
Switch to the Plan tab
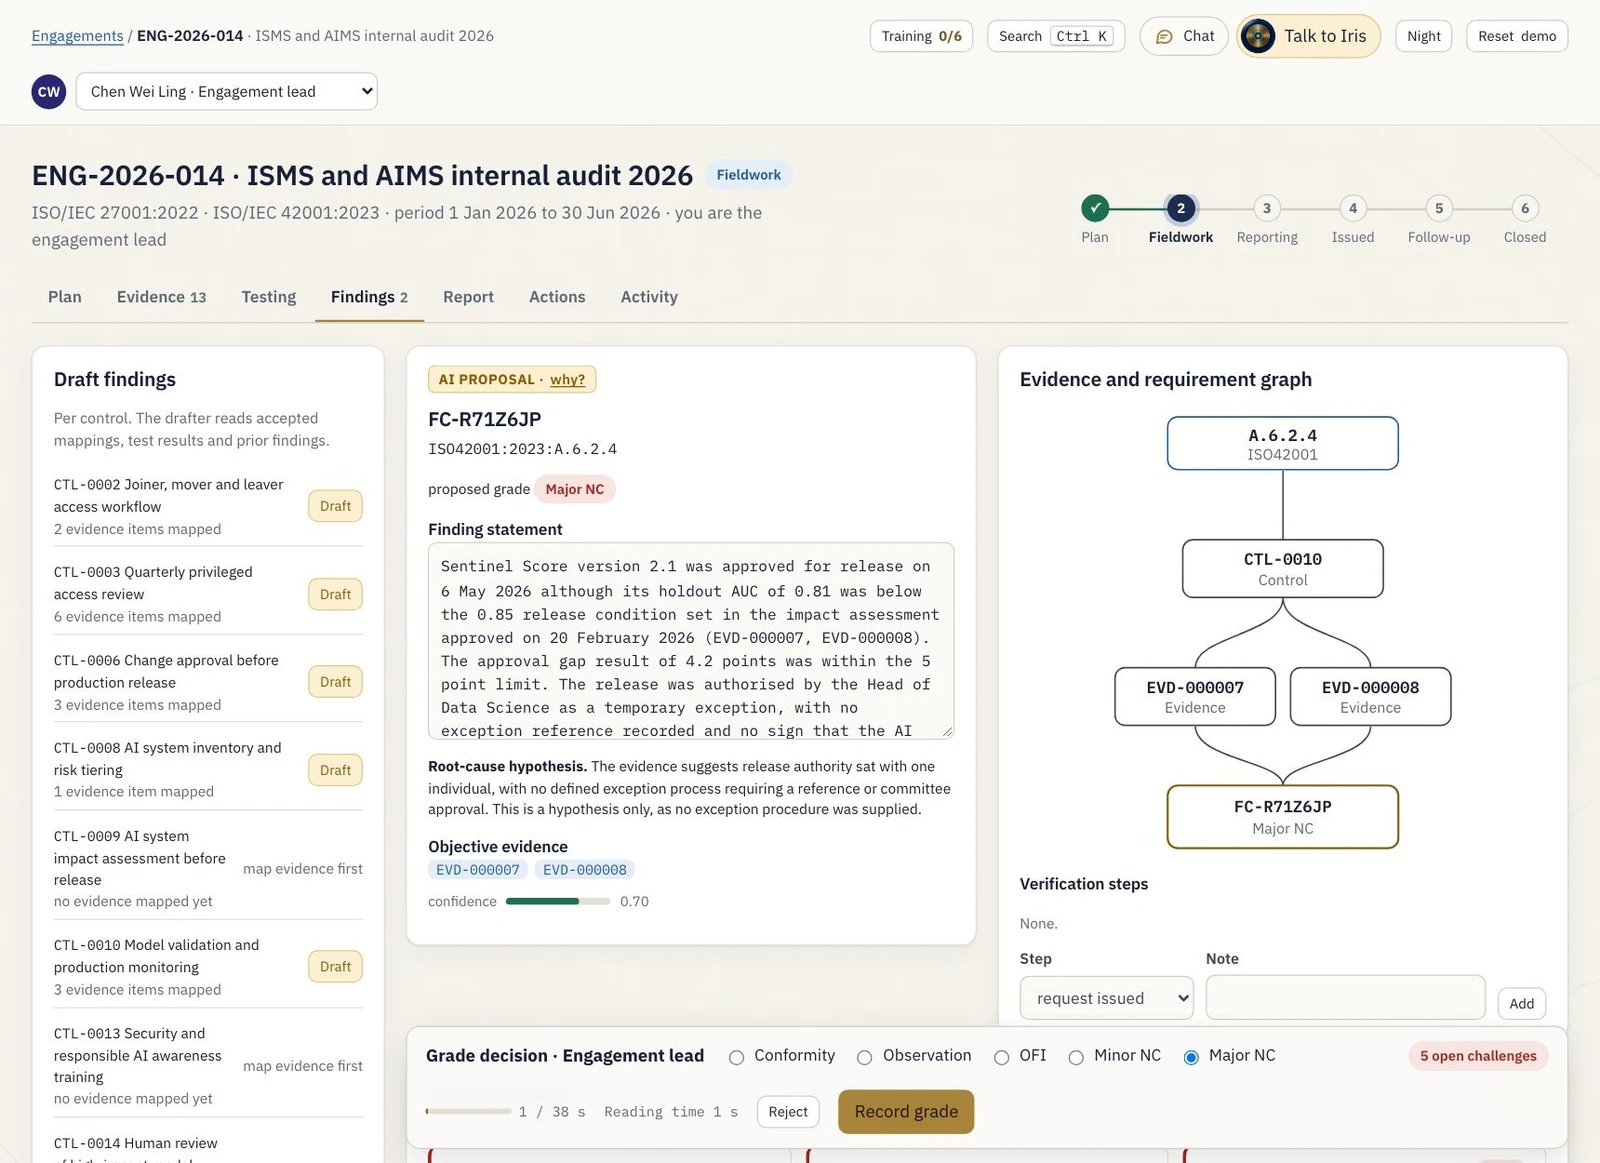[65, 297]
